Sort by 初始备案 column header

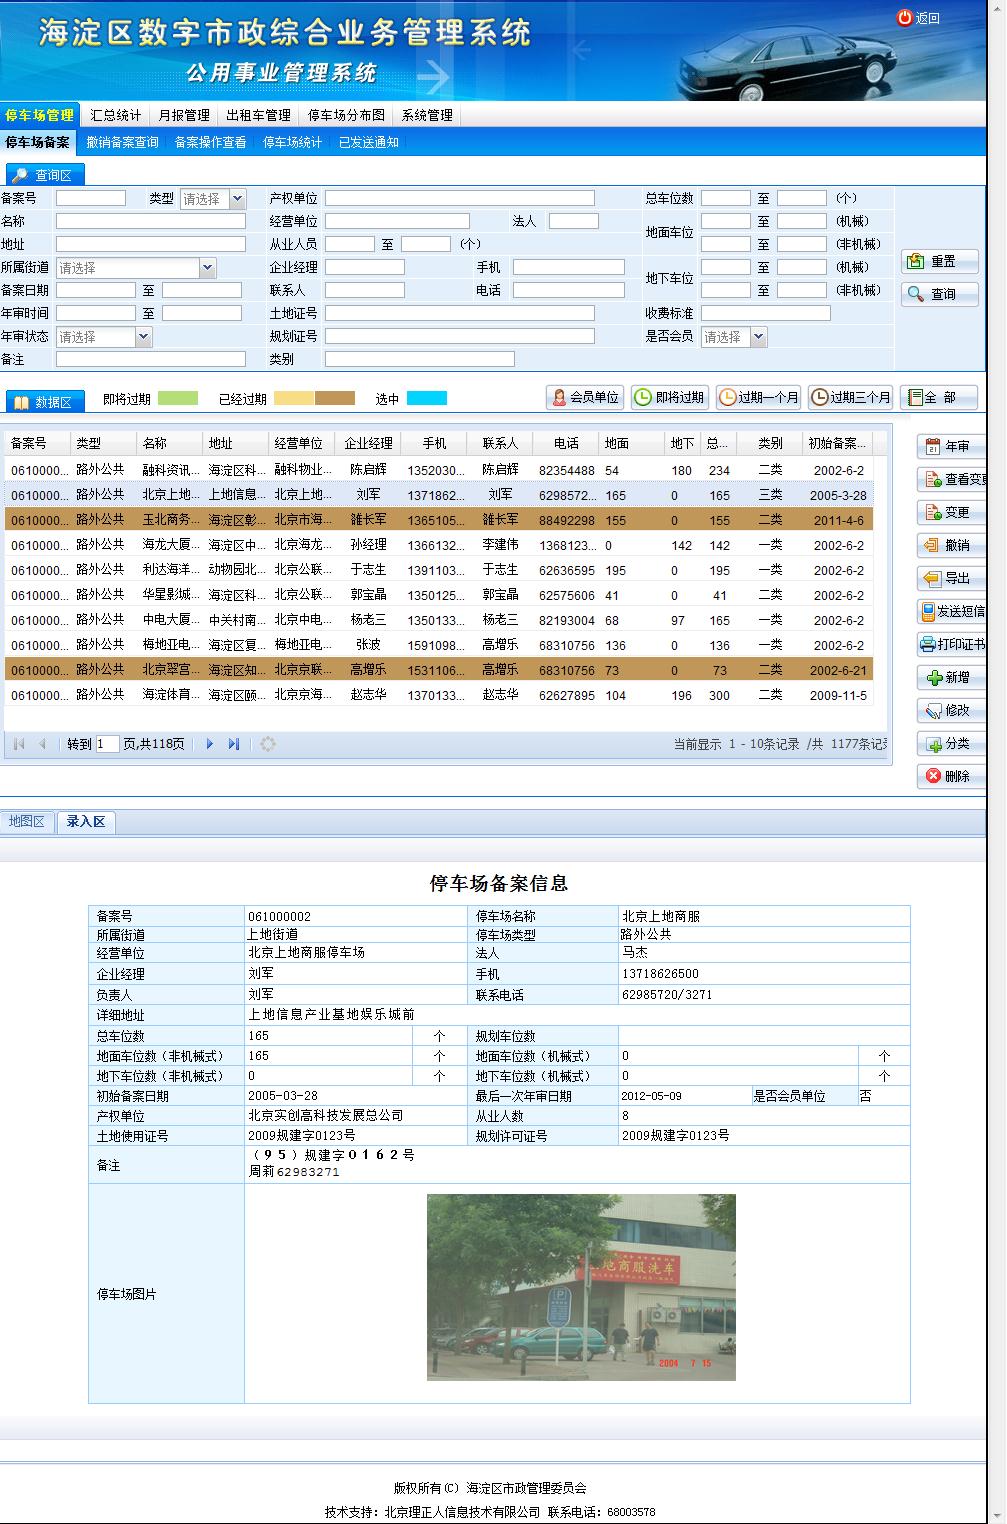(838, 443)
